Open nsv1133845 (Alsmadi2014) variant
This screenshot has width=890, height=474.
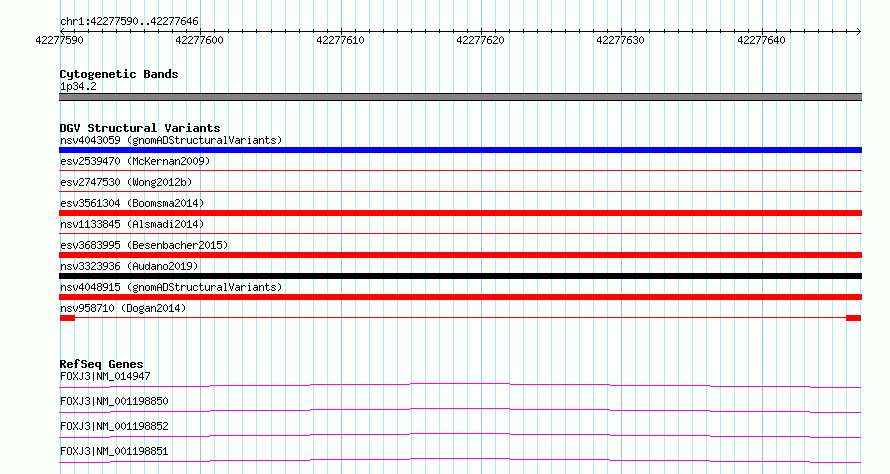(132, 224)
